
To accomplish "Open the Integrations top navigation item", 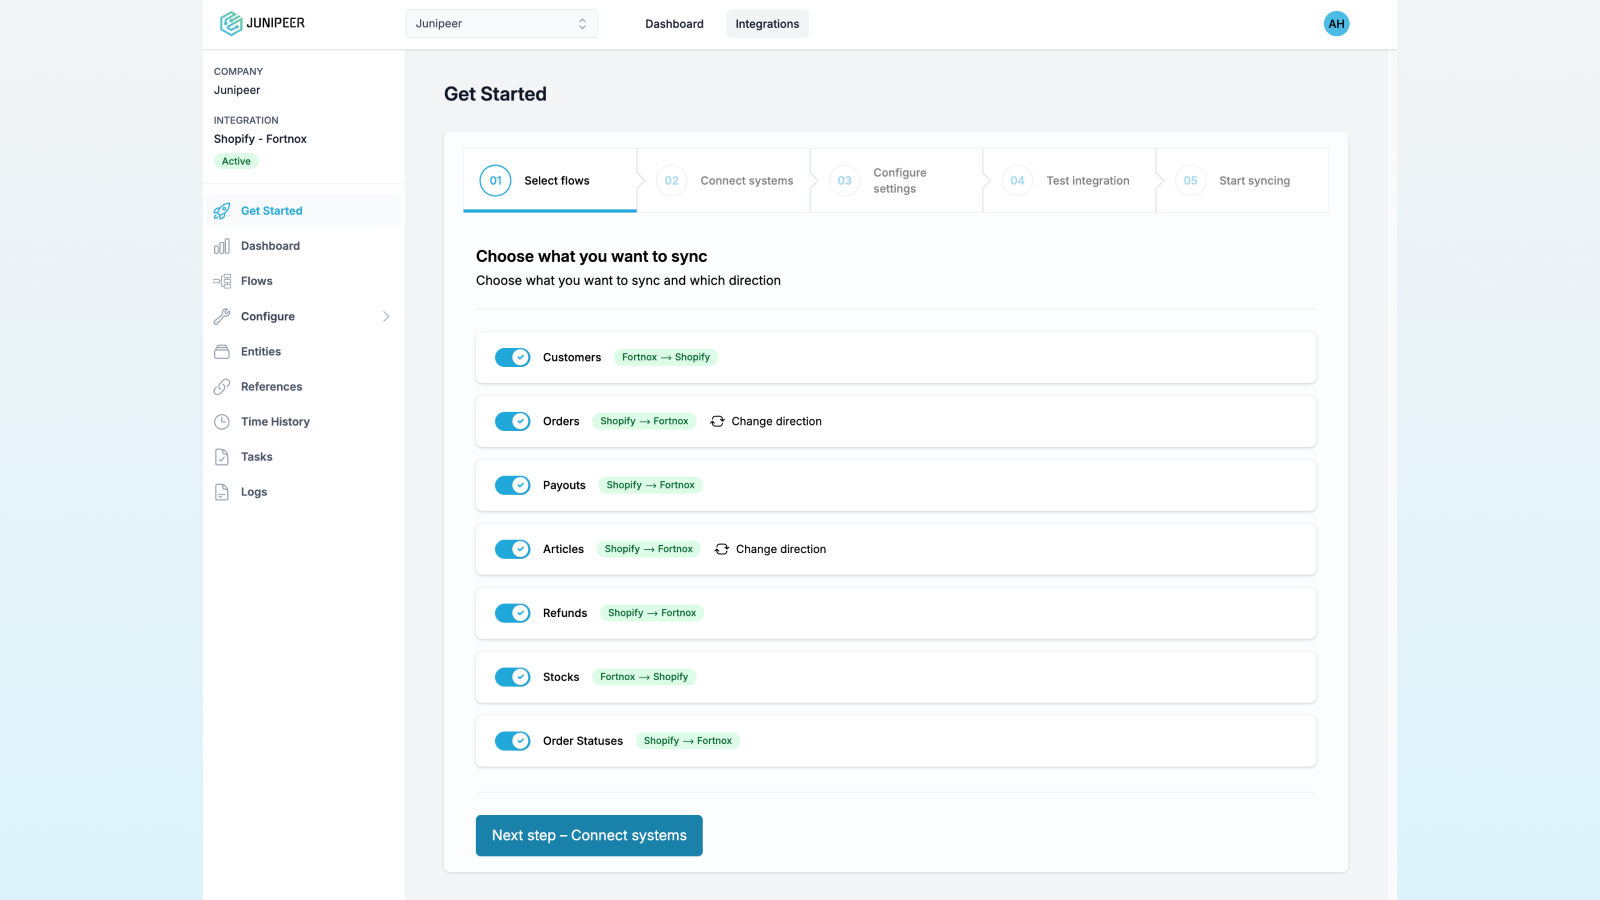I will (x=767, y=24).
